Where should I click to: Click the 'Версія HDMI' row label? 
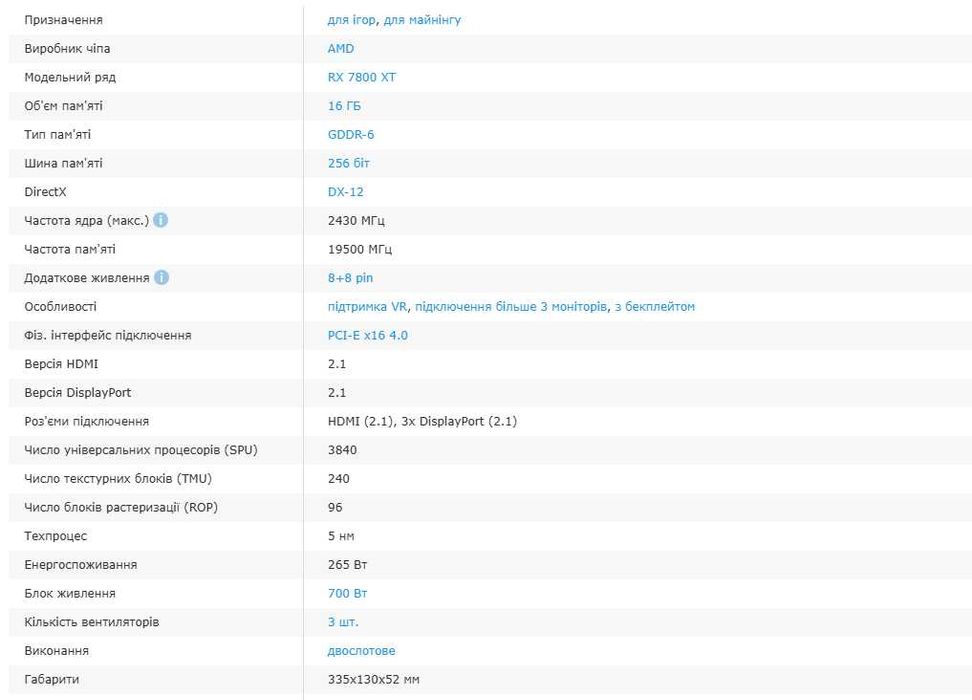(x=61, y=364)
